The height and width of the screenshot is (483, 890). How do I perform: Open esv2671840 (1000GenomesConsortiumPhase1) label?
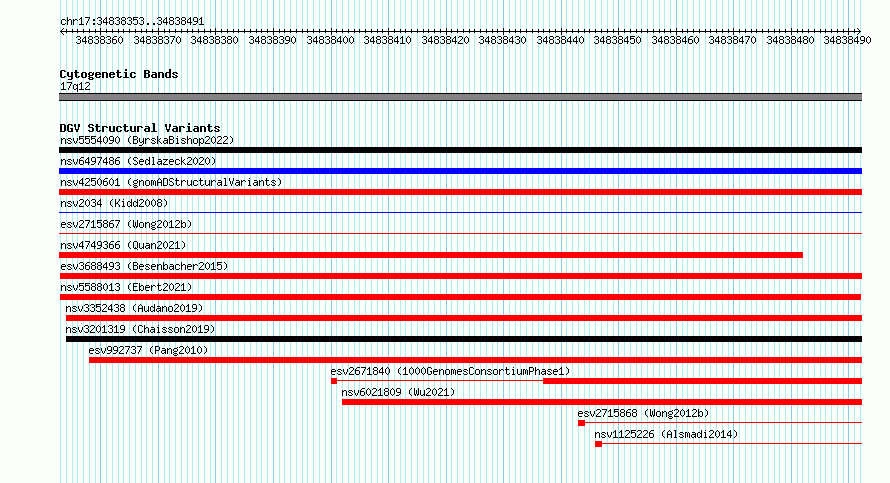tap(450, 371)
